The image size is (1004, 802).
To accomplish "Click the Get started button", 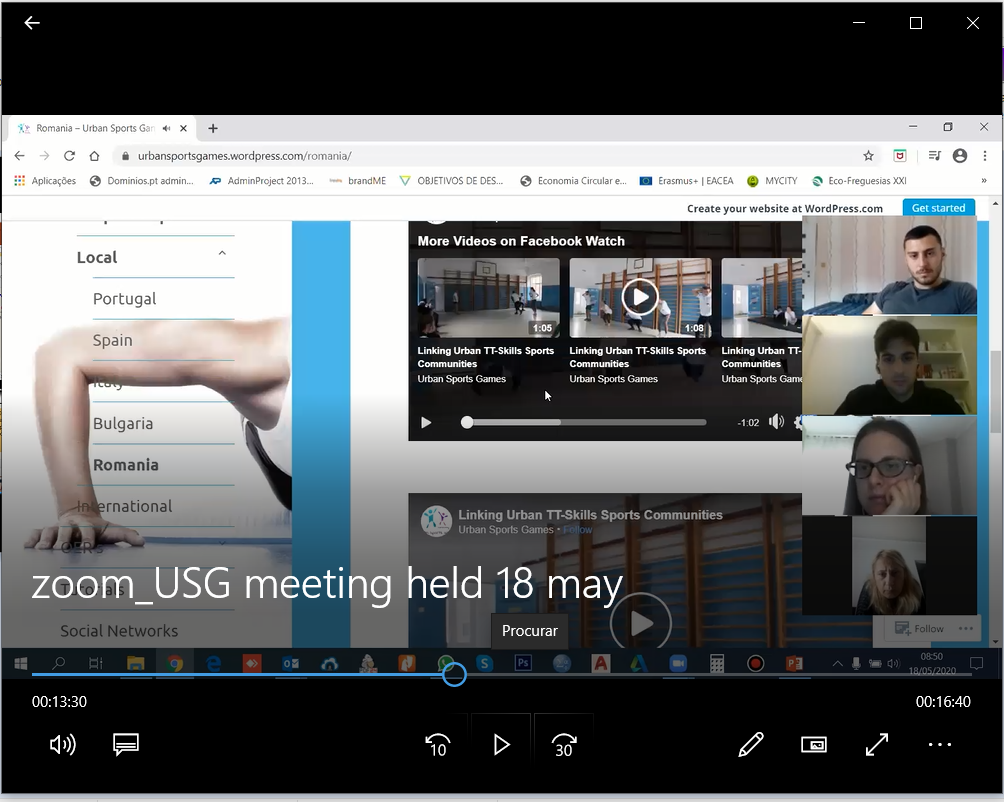I will [938, 208].
